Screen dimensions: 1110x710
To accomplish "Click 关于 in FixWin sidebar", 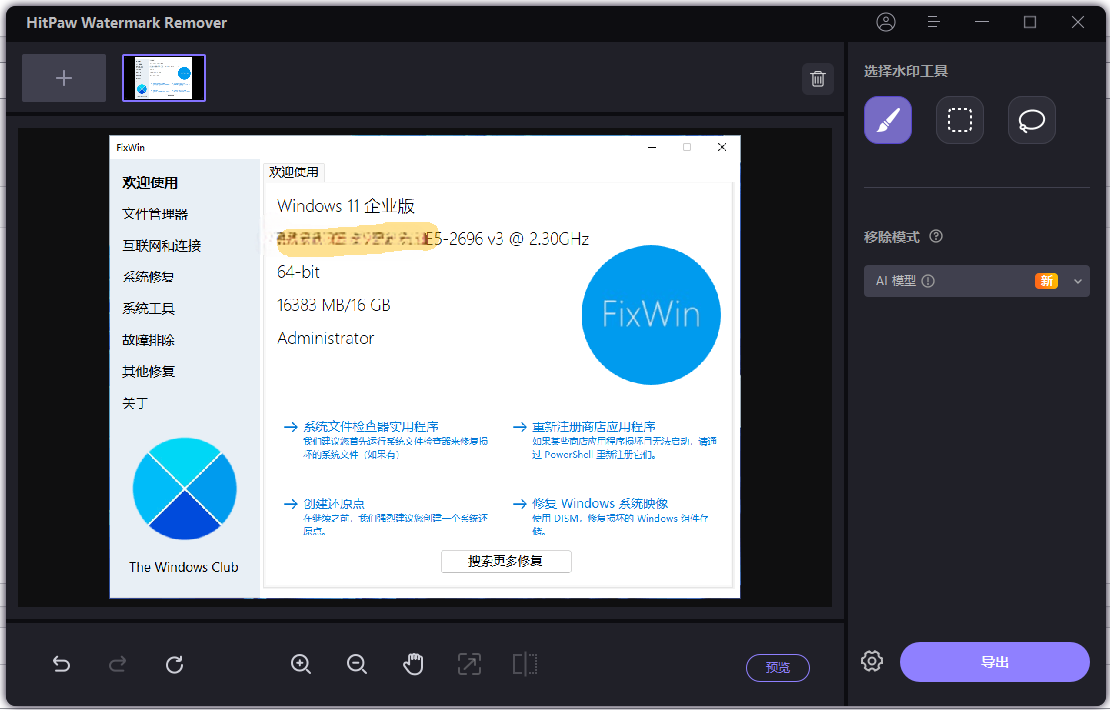I will tap(135, 403).
